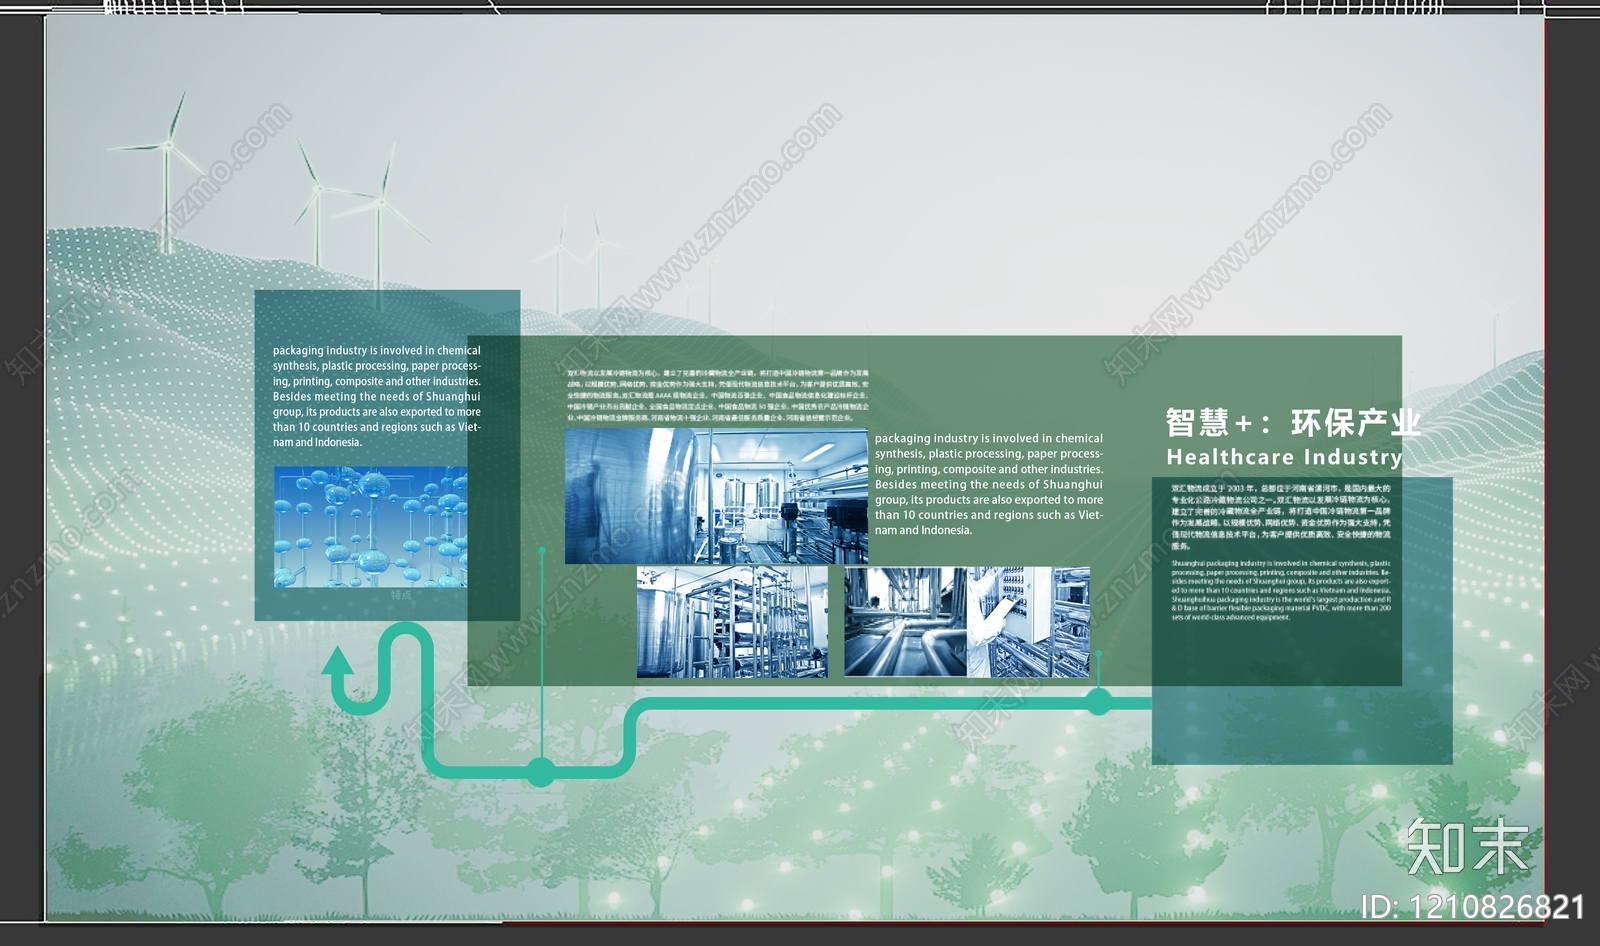Click the Healthcare Industry subtitle
The image size is (1600, 946).
[x=1284, y=457]
